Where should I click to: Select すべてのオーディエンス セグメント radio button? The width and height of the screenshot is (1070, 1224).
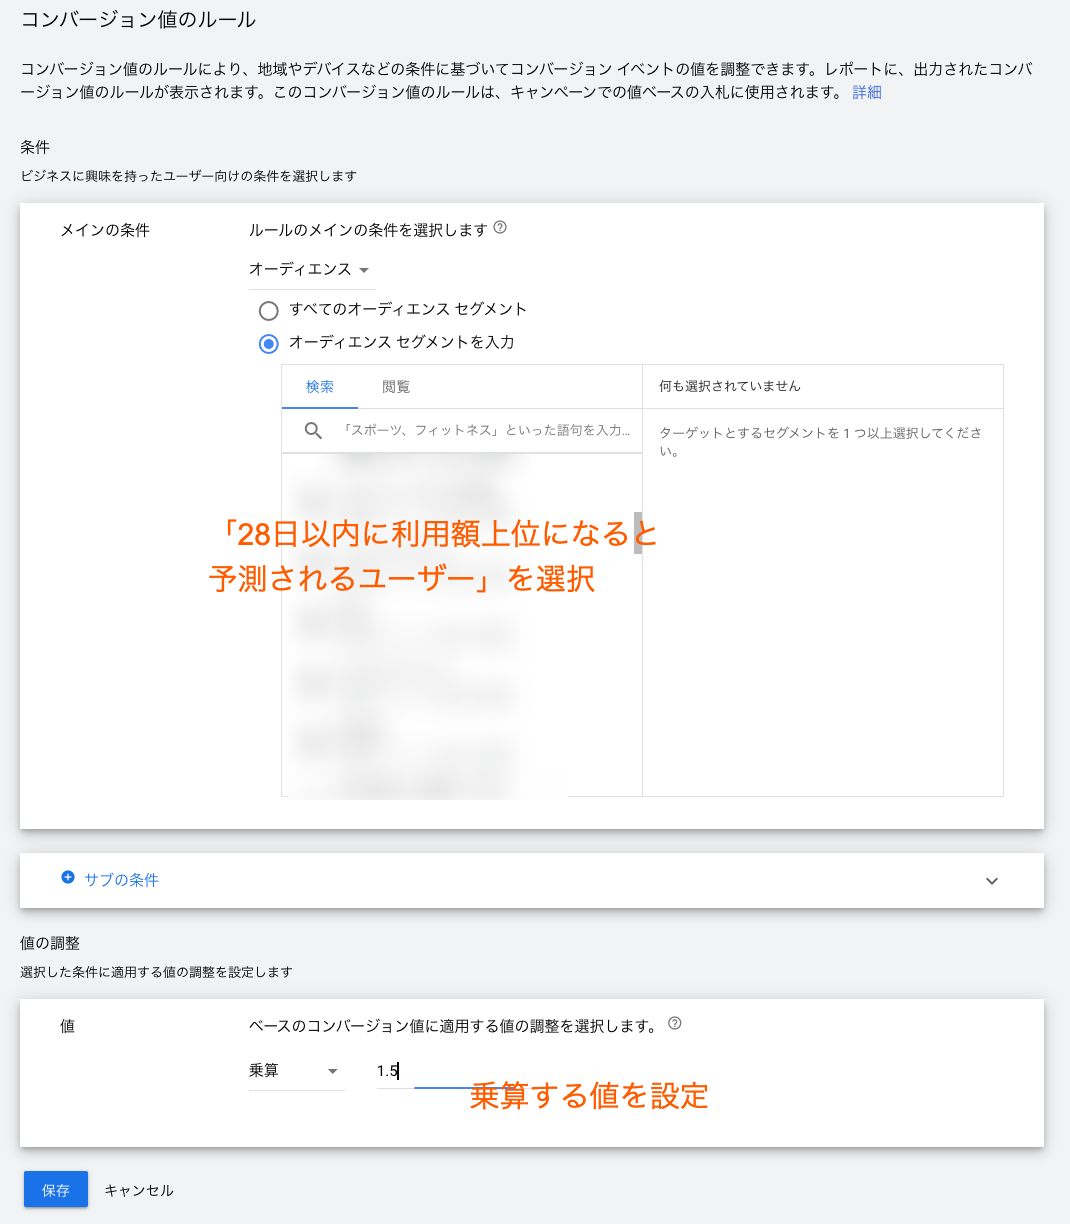[268, 310]
